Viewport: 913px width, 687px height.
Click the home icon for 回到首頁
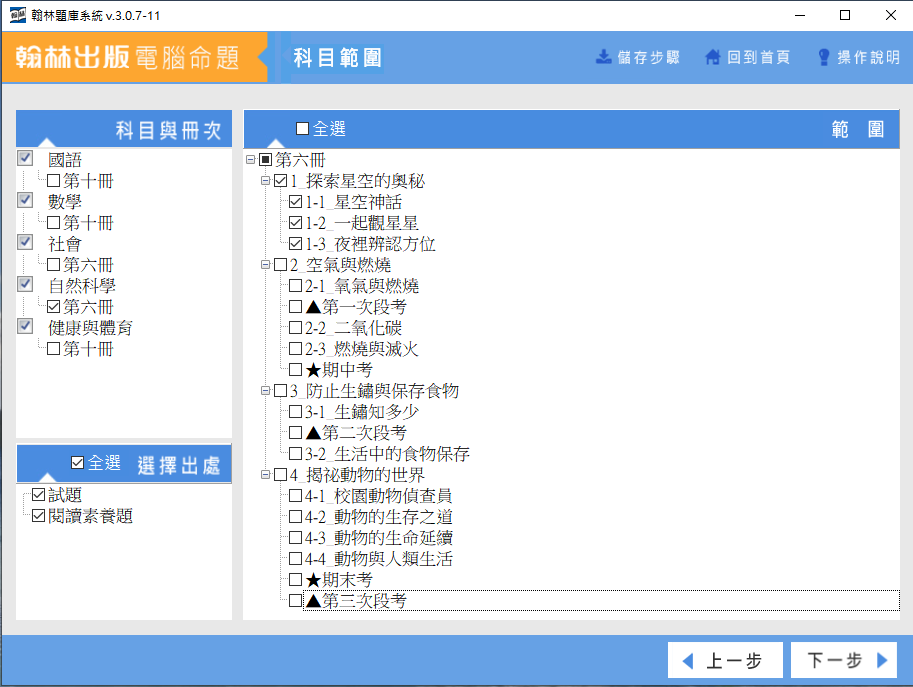[713, 57]
